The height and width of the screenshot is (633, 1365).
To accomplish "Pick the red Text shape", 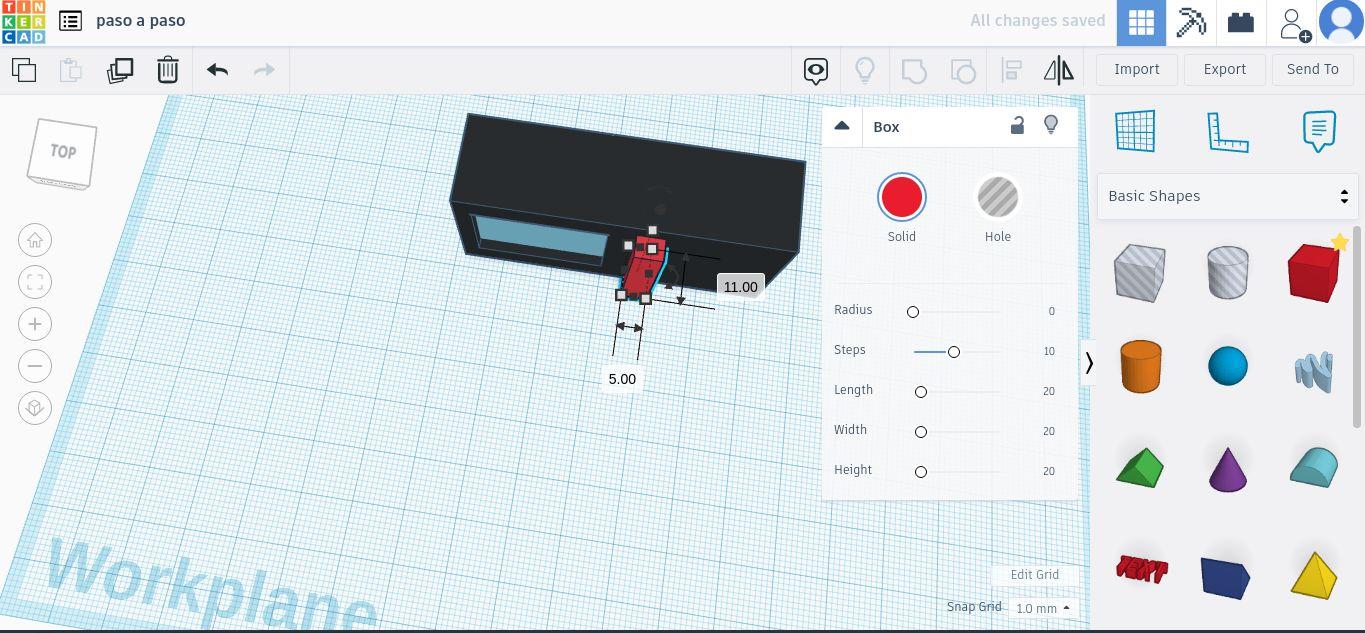I will 1141,569.
